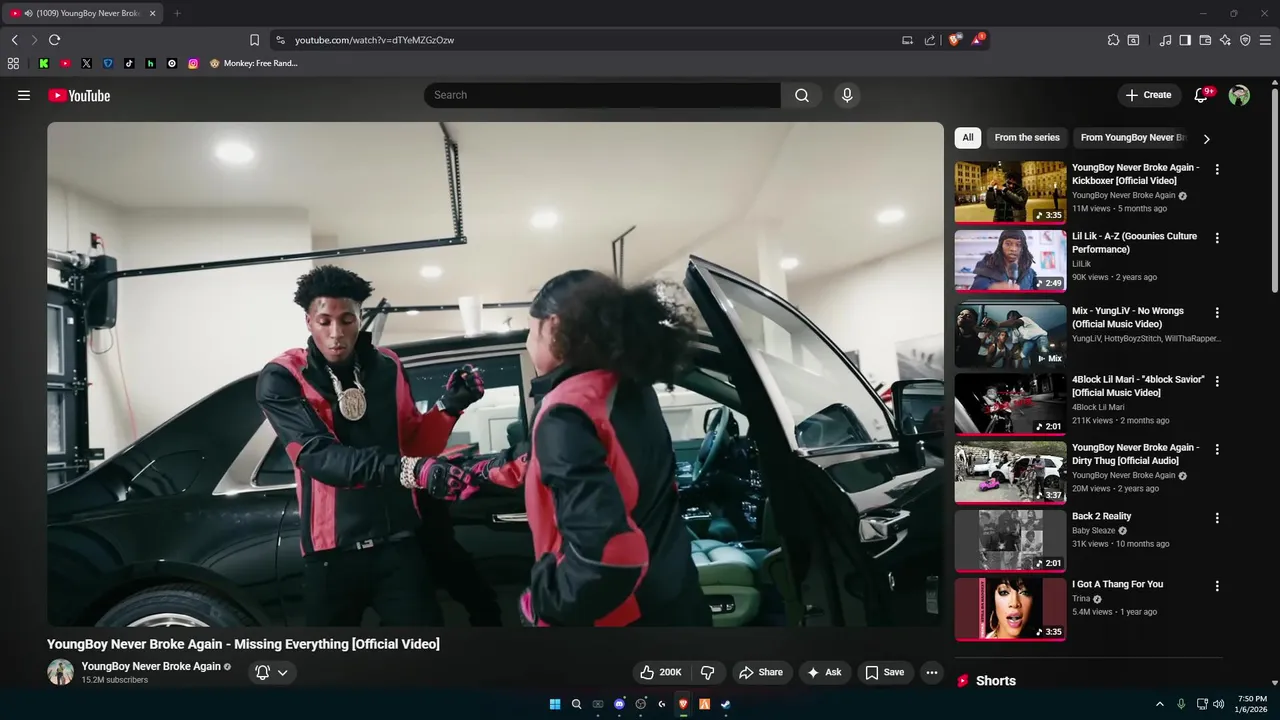The image size is (1280, 720).
Task: Open subscription notification bell dropdown
Action: [271, 672]
